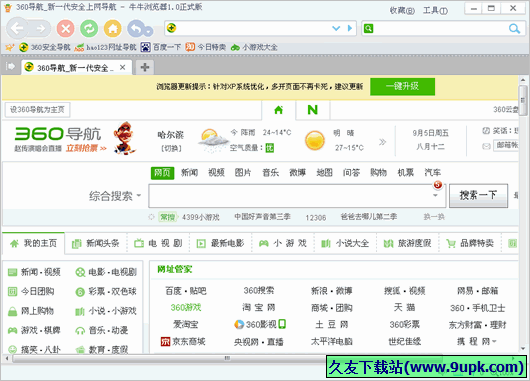Click the green 一键升级 button
The image size is (530, 381).
(x=402, y=87)
